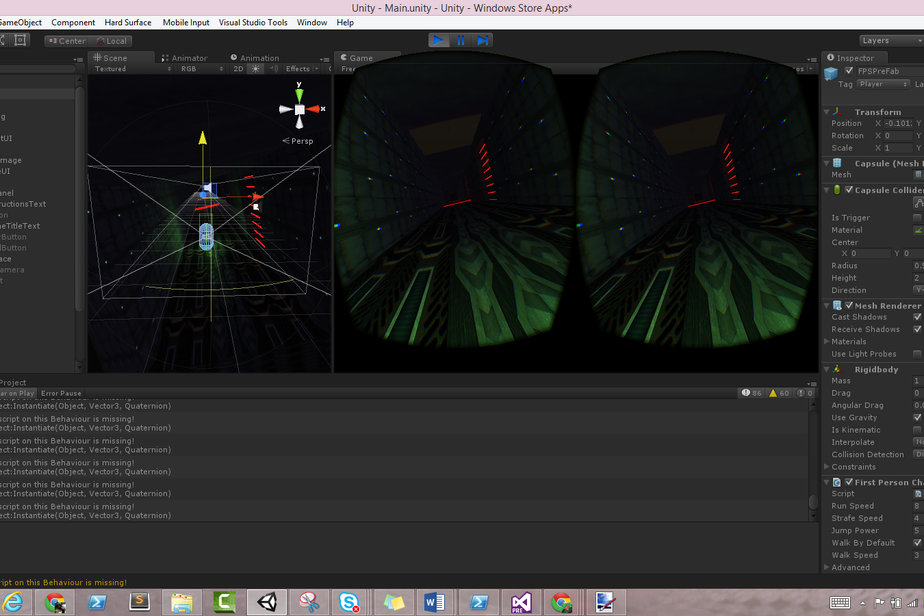The width and height of the screenshot is (924, 616).
Task: Open the Component menu
Action: (x=73, y=22)
